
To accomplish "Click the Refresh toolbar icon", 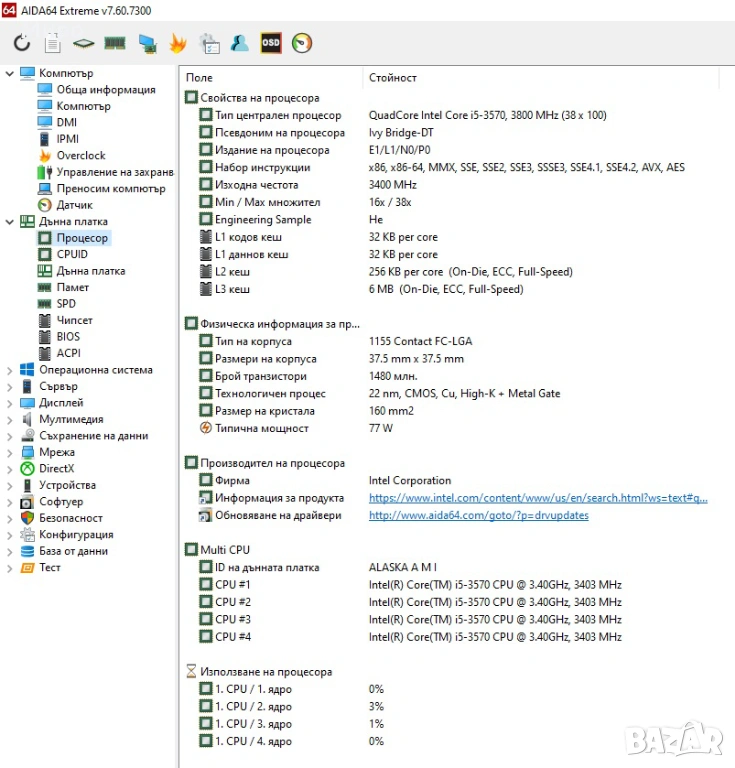I will tap(22, 43).
